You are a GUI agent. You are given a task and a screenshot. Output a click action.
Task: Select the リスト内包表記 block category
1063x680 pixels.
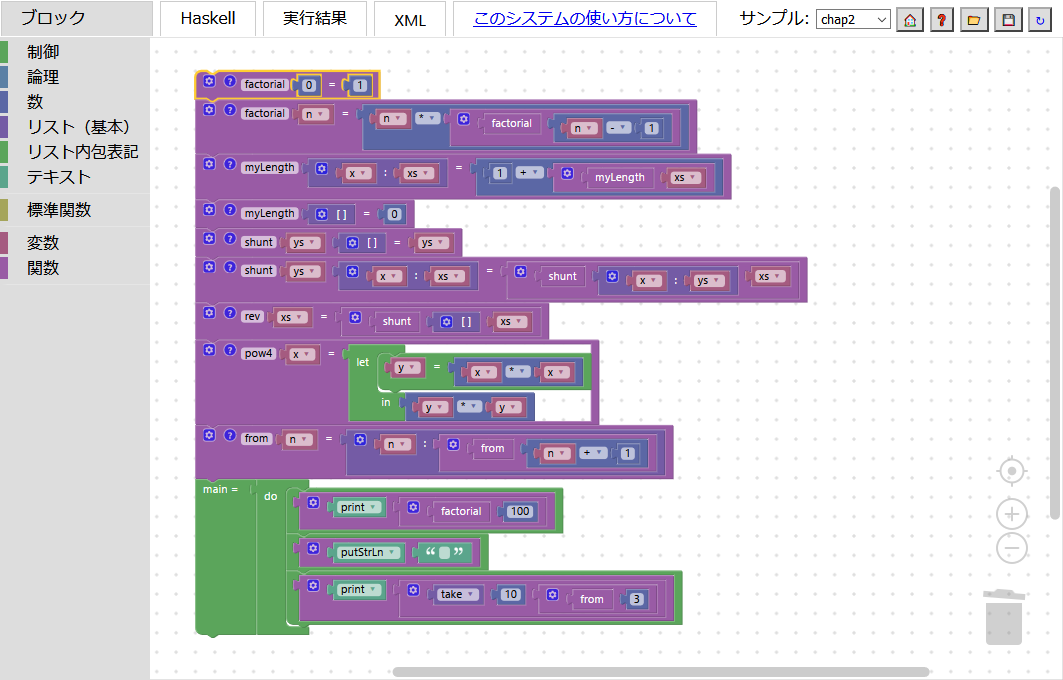tap(82, 152)
